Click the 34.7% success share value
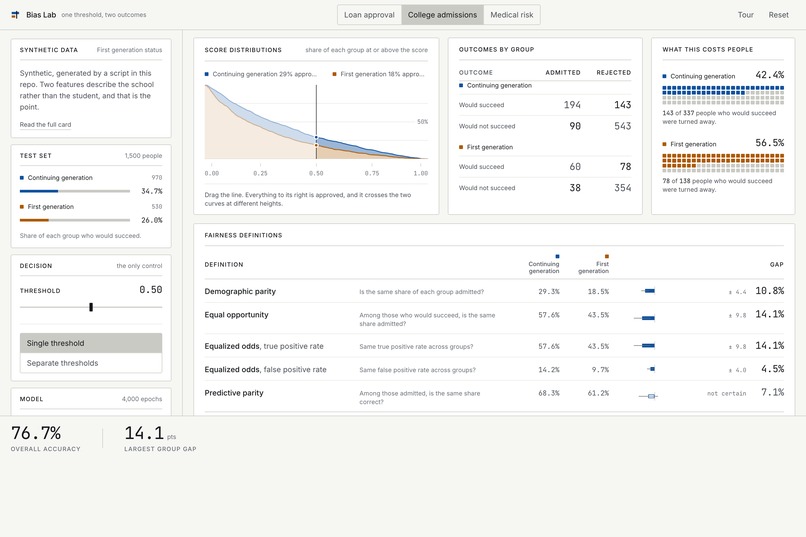This screenshot has height=537, width=806. 152,191
